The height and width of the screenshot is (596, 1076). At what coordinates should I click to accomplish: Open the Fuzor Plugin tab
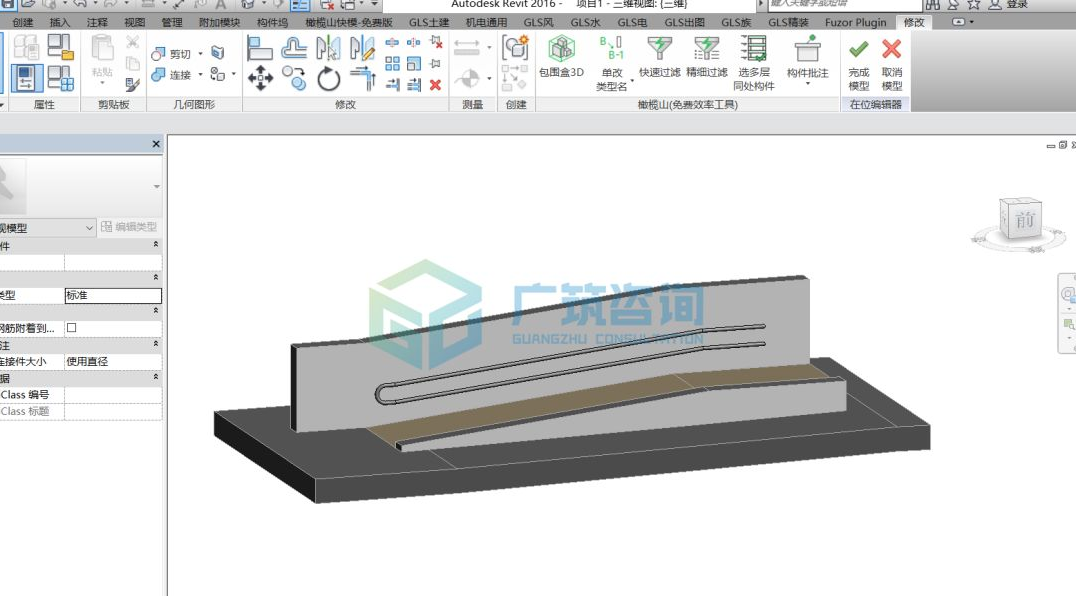pyautogui.click(x=855, y=23)
